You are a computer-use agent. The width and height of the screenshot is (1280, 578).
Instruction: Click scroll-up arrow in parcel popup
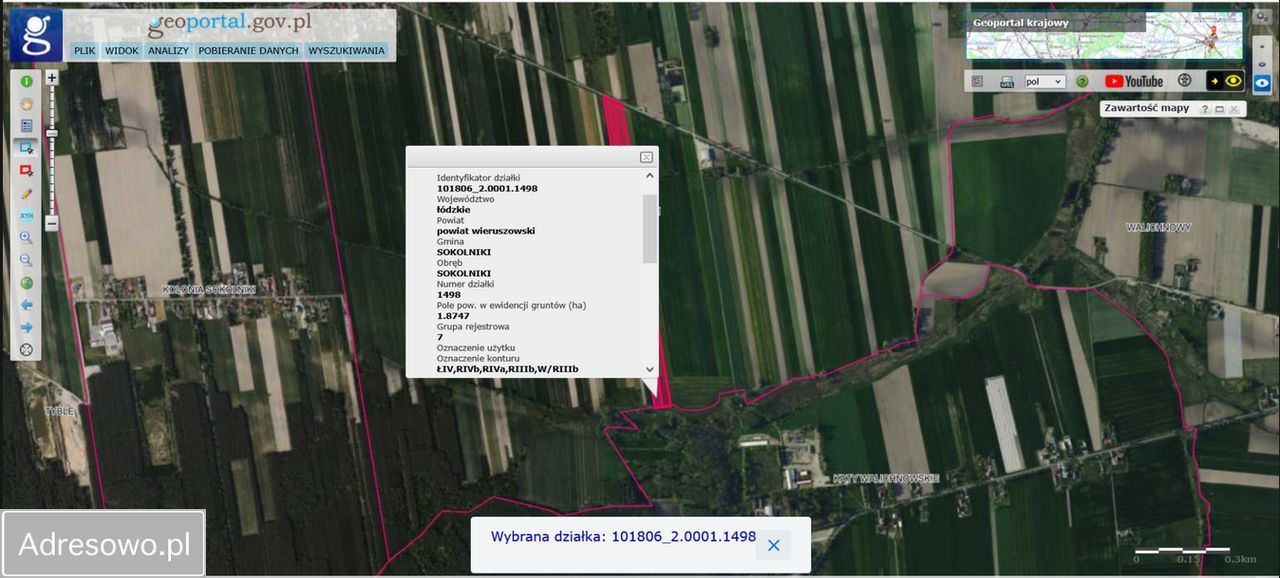650,175
